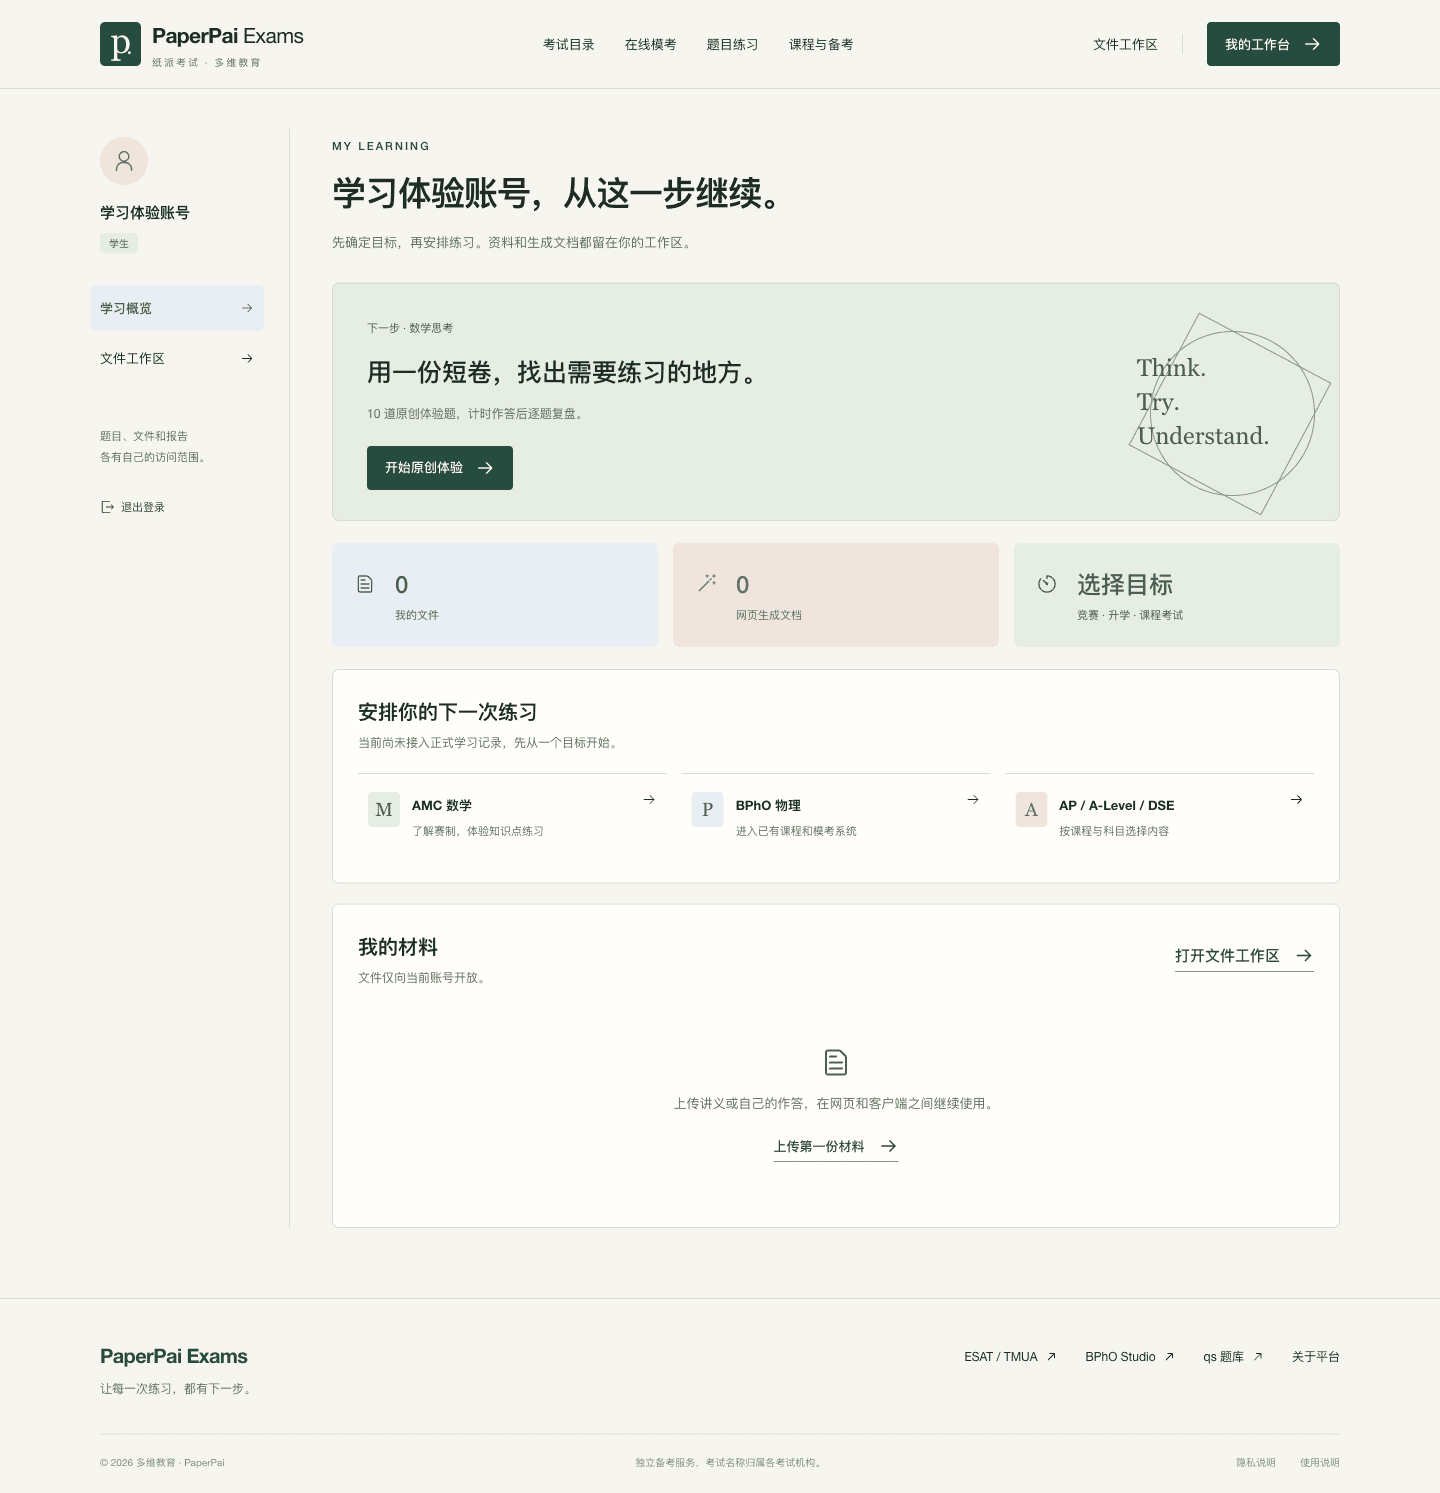
Task: Click the clock icon in 选择目标 card
Action: tap(1047, 584)
